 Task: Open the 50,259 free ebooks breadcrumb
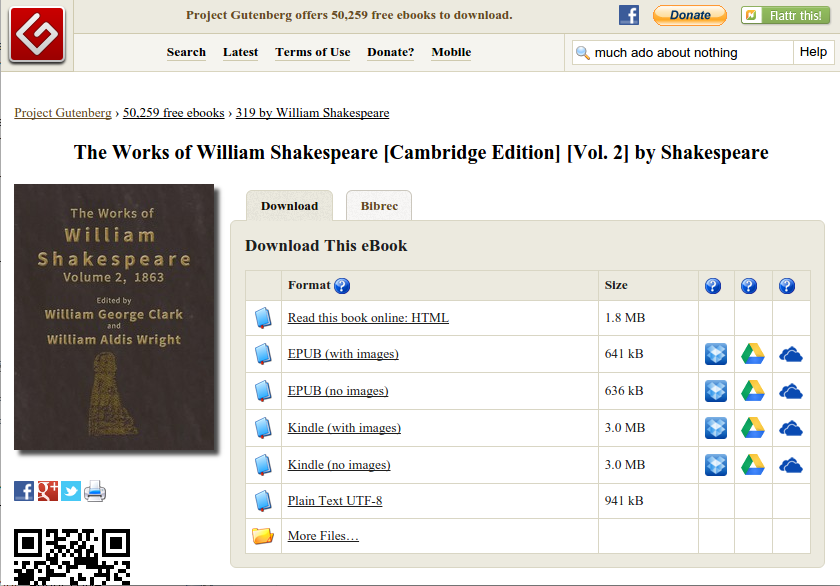(174, 113)
